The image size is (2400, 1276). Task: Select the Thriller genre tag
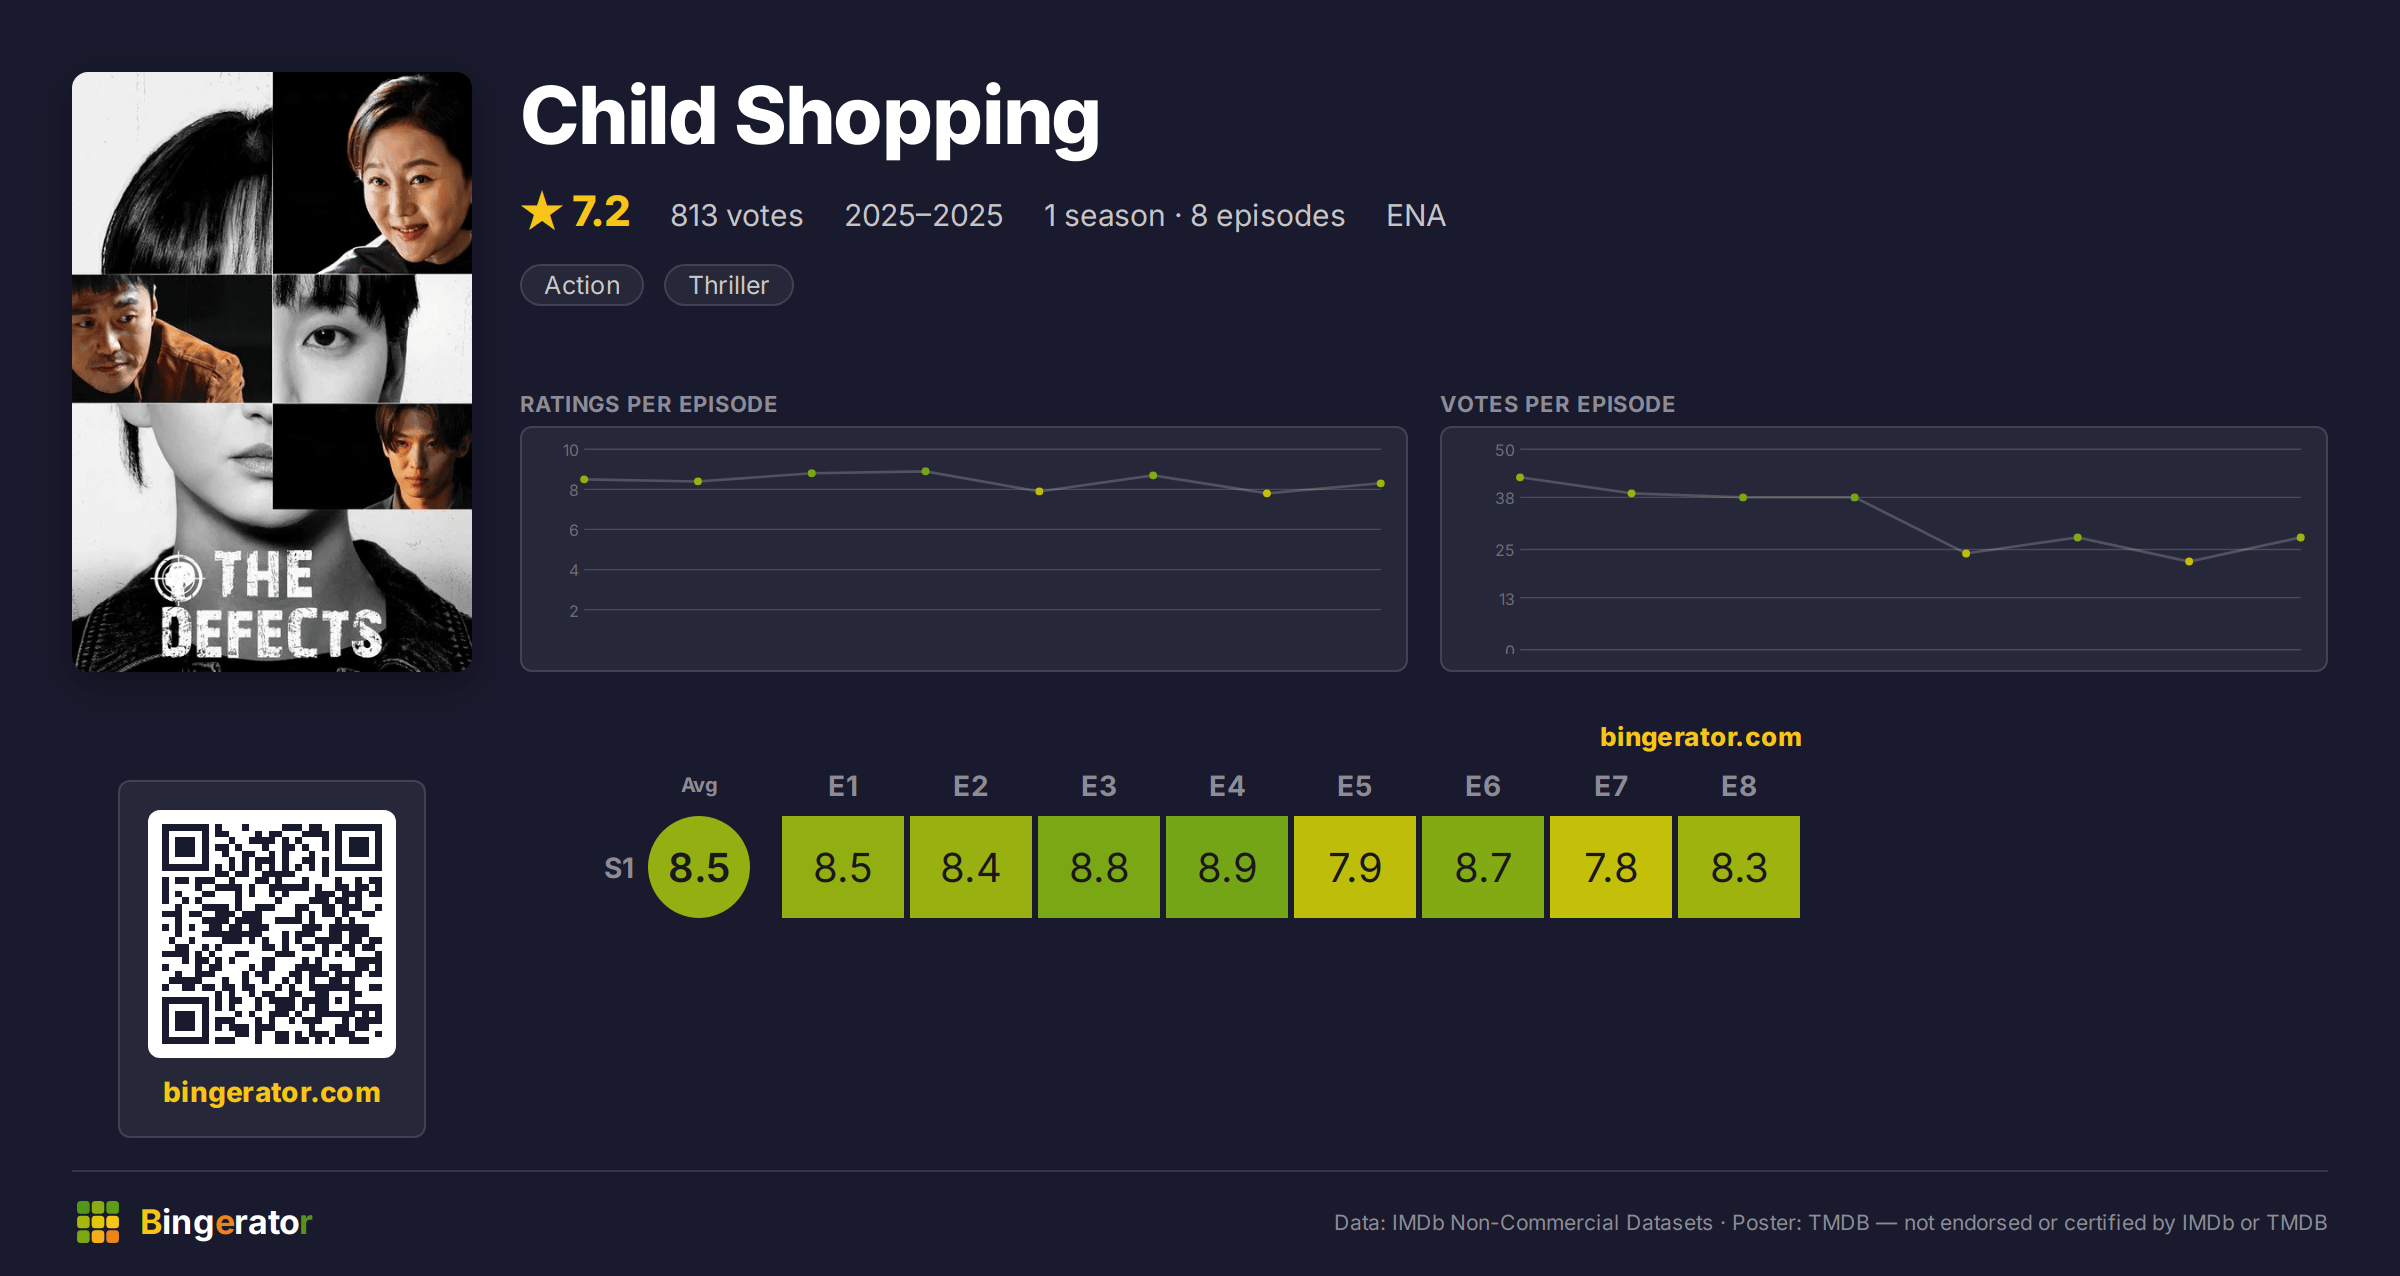click(x=729, y=285)
